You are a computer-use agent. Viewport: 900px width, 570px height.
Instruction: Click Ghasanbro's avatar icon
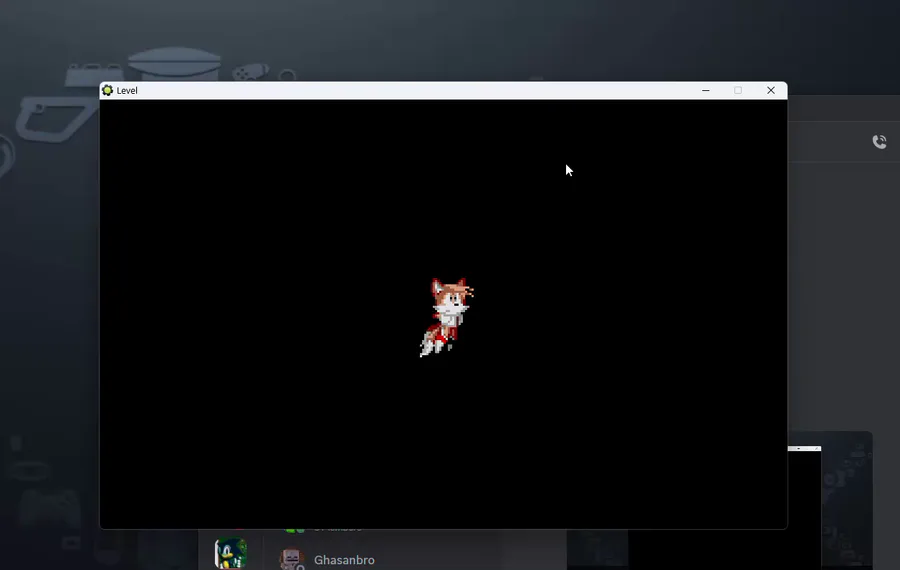[292, 559]
